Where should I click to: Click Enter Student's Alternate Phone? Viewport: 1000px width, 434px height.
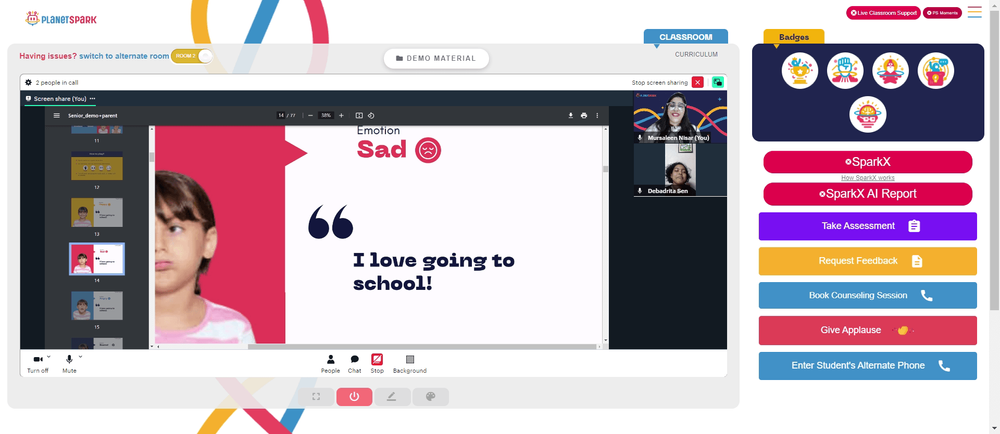(867, 366)
